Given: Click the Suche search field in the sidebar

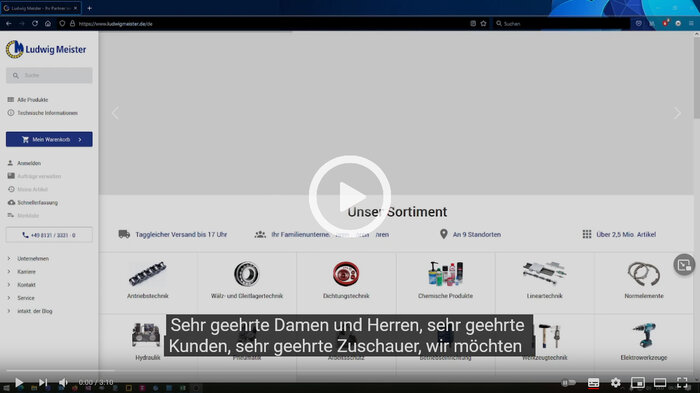Looking at the screenshot, I should click(x=49, y=75).
